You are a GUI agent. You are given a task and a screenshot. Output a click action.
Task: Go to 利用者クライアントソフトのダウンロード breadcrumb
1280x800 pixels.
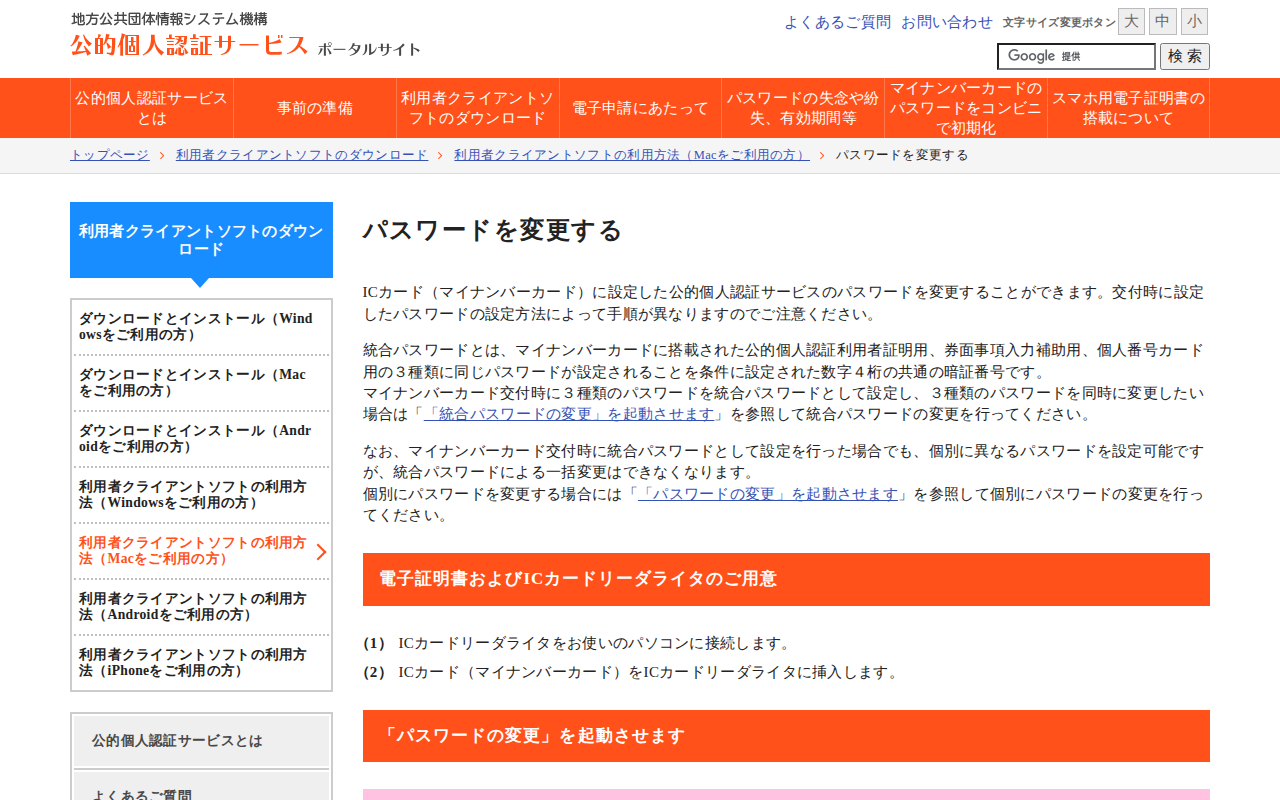pos(302,155)
